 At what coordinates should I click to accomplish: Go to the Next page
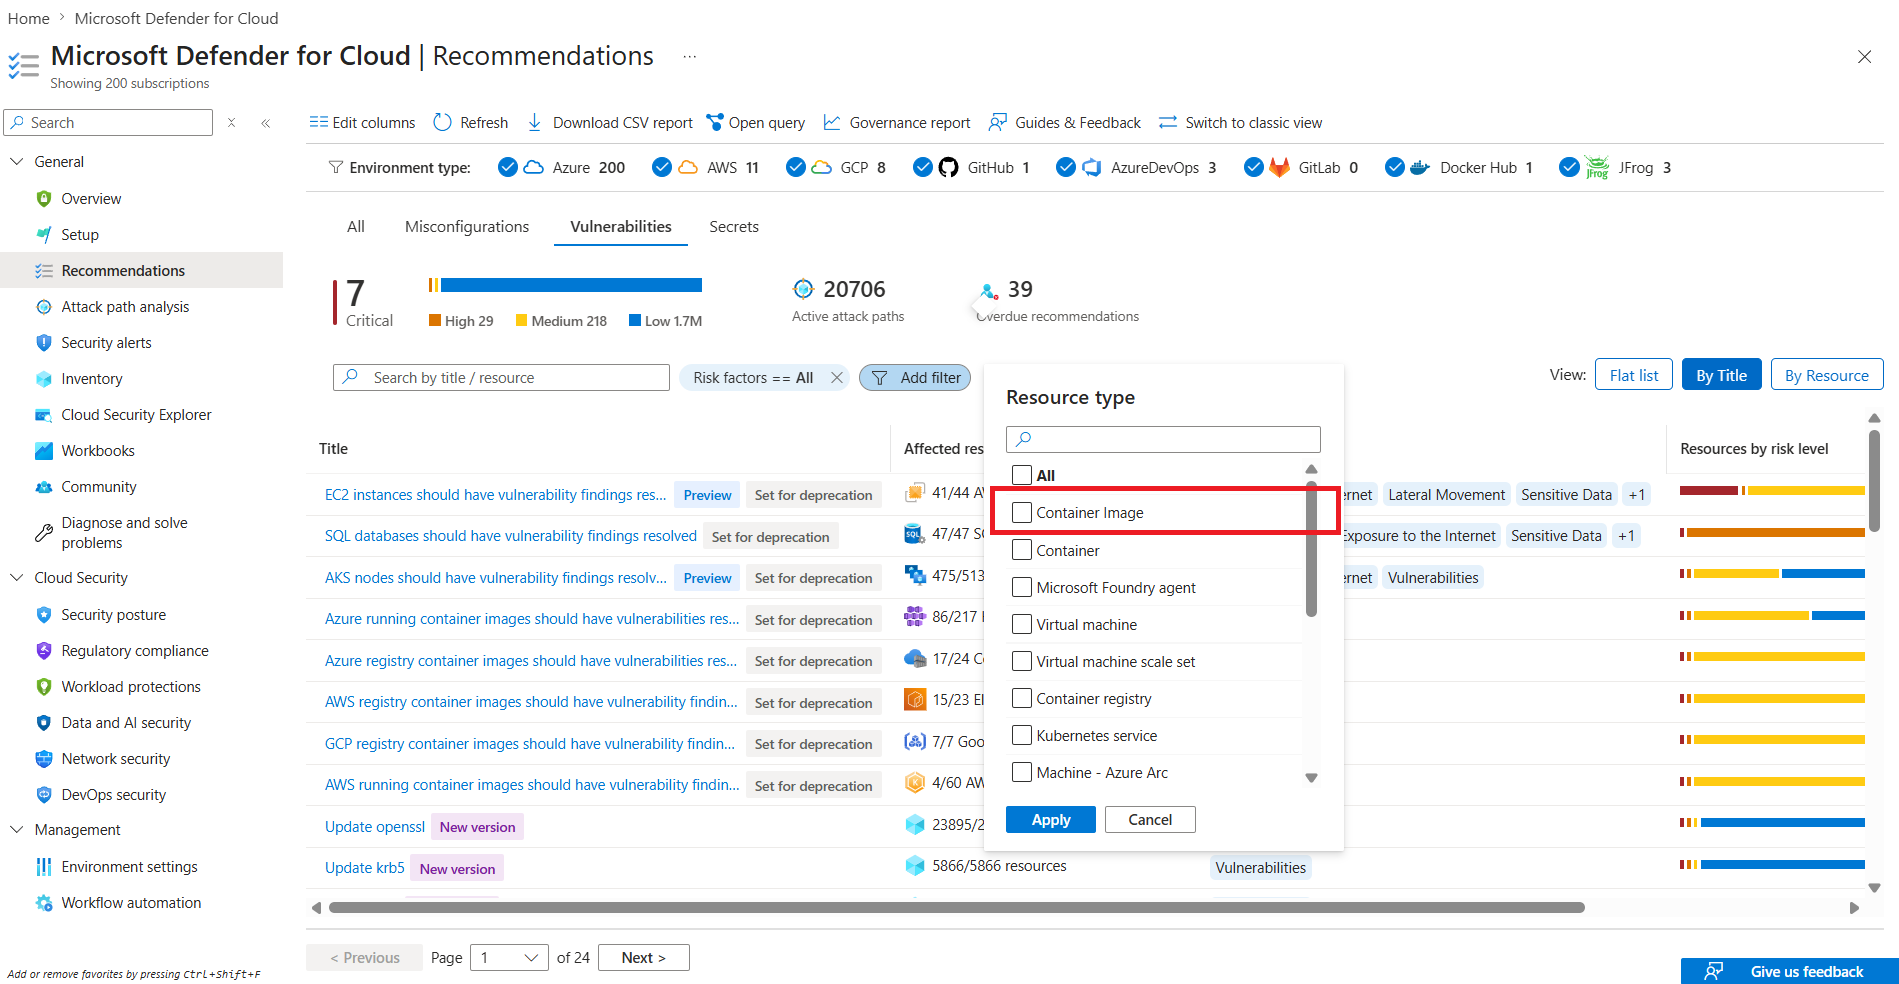click(x=644, y=957)
